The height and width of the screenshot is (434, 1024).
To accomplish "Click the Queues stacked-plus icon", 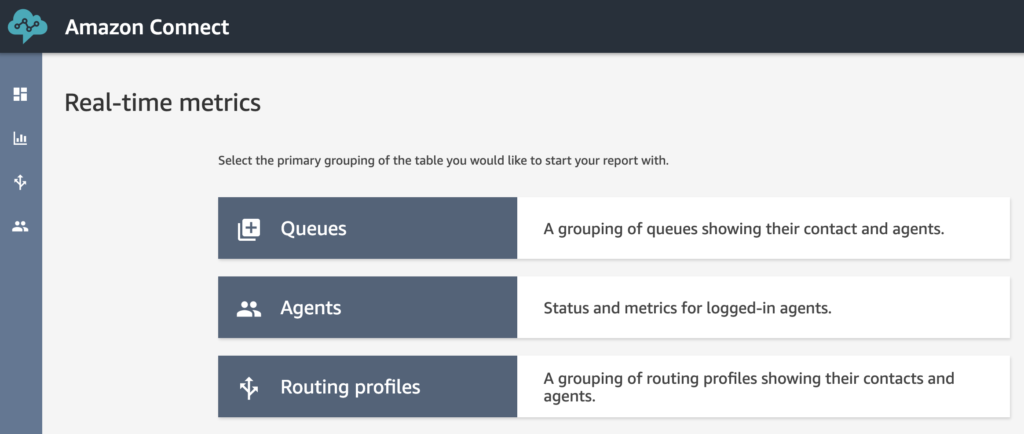I will click(249, 229).
